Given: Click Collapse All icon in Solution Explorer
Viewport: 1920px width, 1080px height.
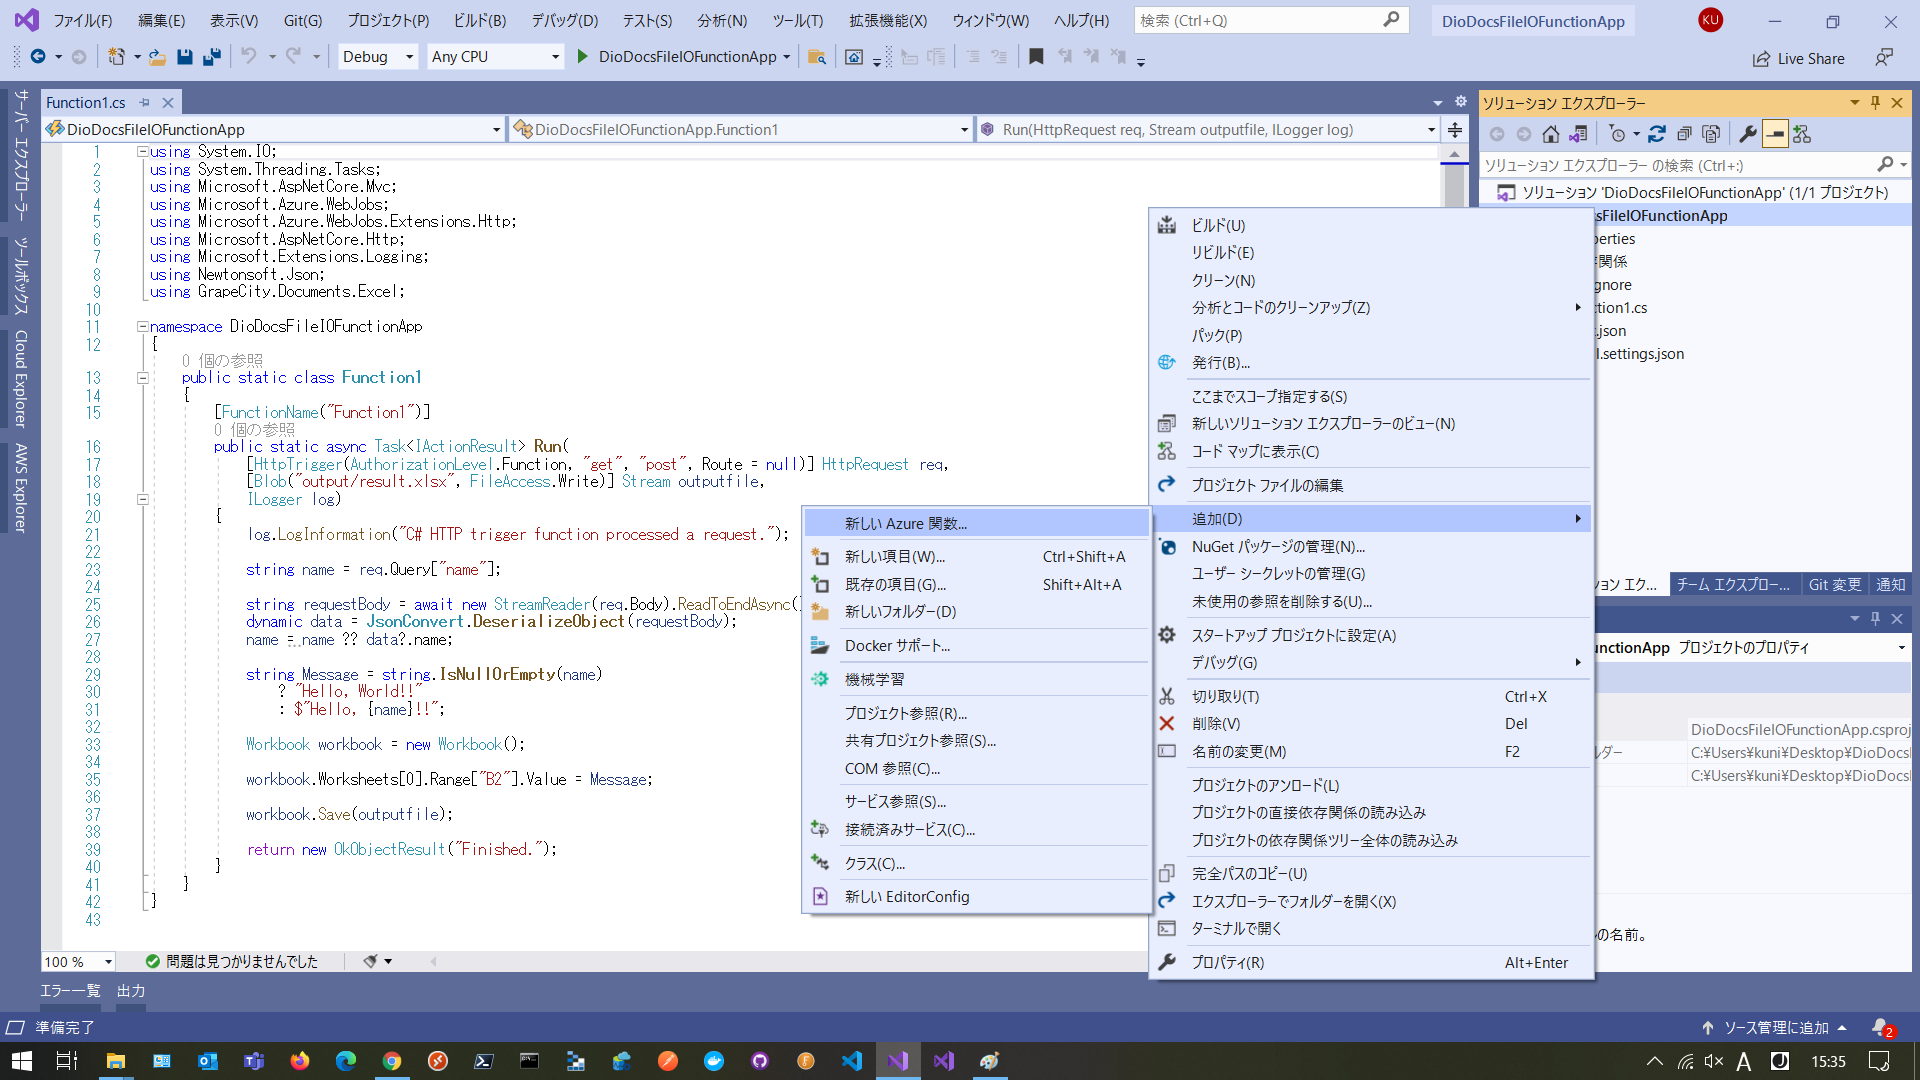Looking at the screenshot, I should click(x=1684, y=134).
